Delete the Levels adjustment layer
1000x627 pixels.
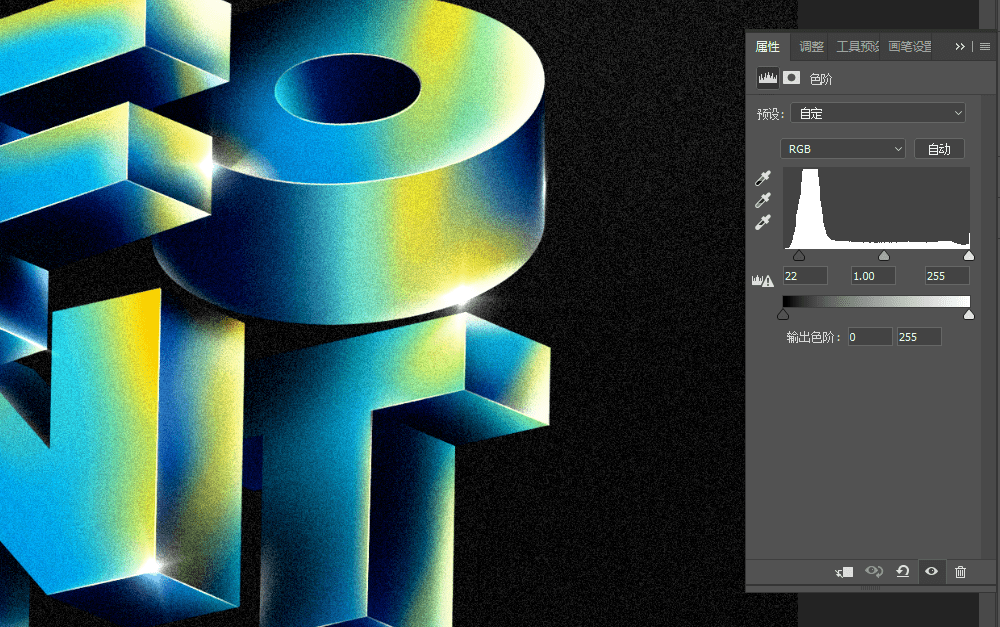961,571
